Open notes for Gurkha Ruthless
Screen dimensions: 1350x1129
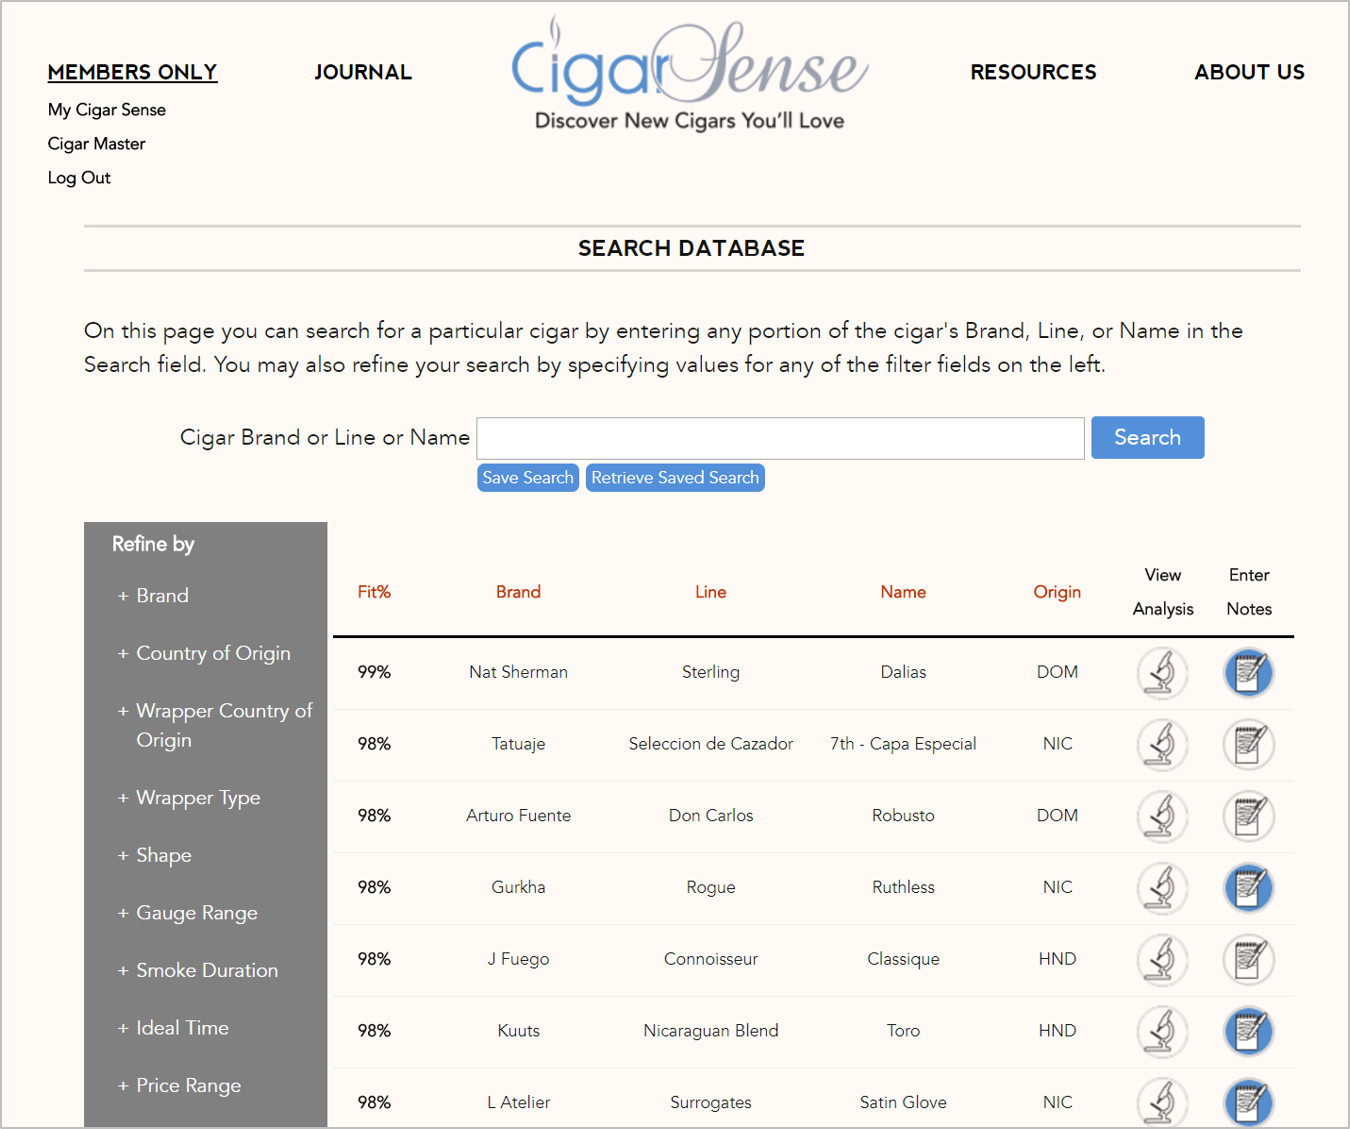[x=1248, y=888]
